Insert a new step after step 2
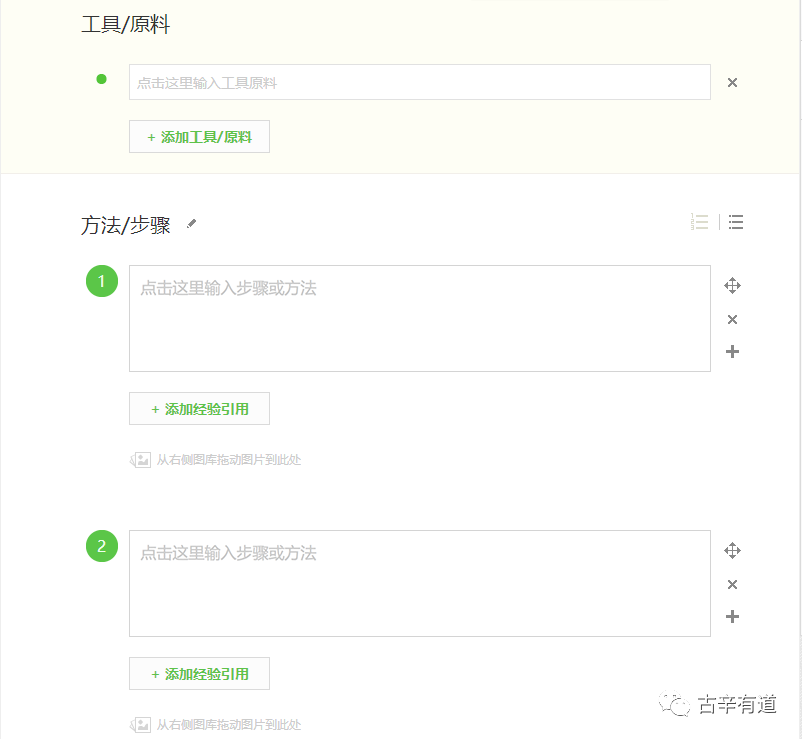This screenshot has height=739, width=802. click(x=732, y=616)
